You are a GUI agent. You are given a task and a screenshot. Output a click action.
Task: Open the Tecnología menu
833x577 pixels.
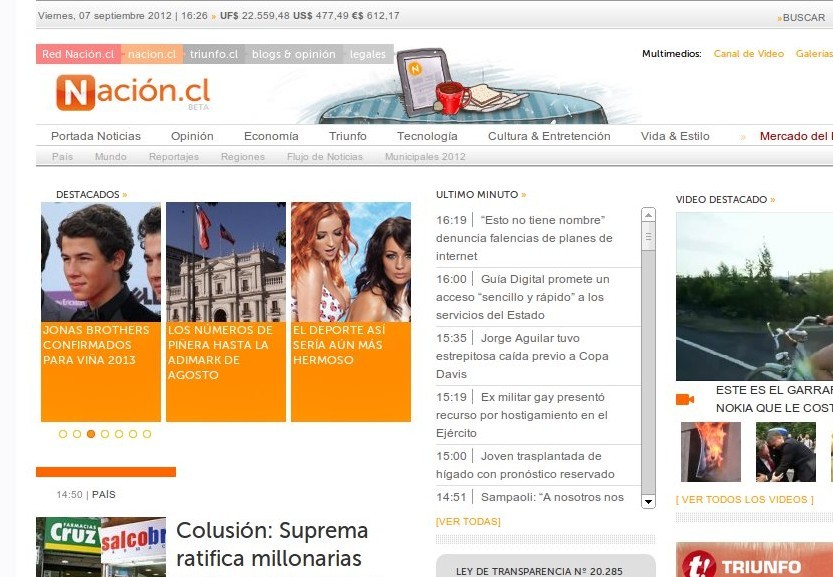427,136
